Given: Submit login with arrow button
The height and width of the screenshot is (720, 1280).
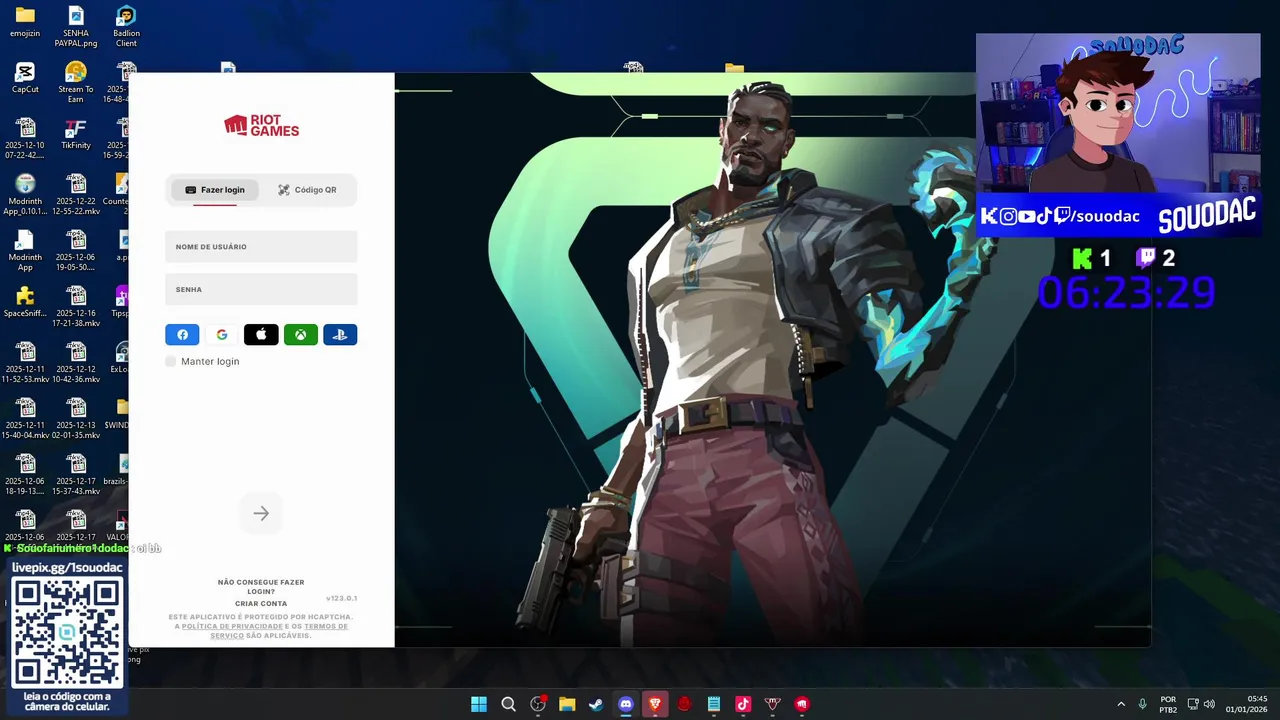Looking at the screenshot, I should coord(261,513).
